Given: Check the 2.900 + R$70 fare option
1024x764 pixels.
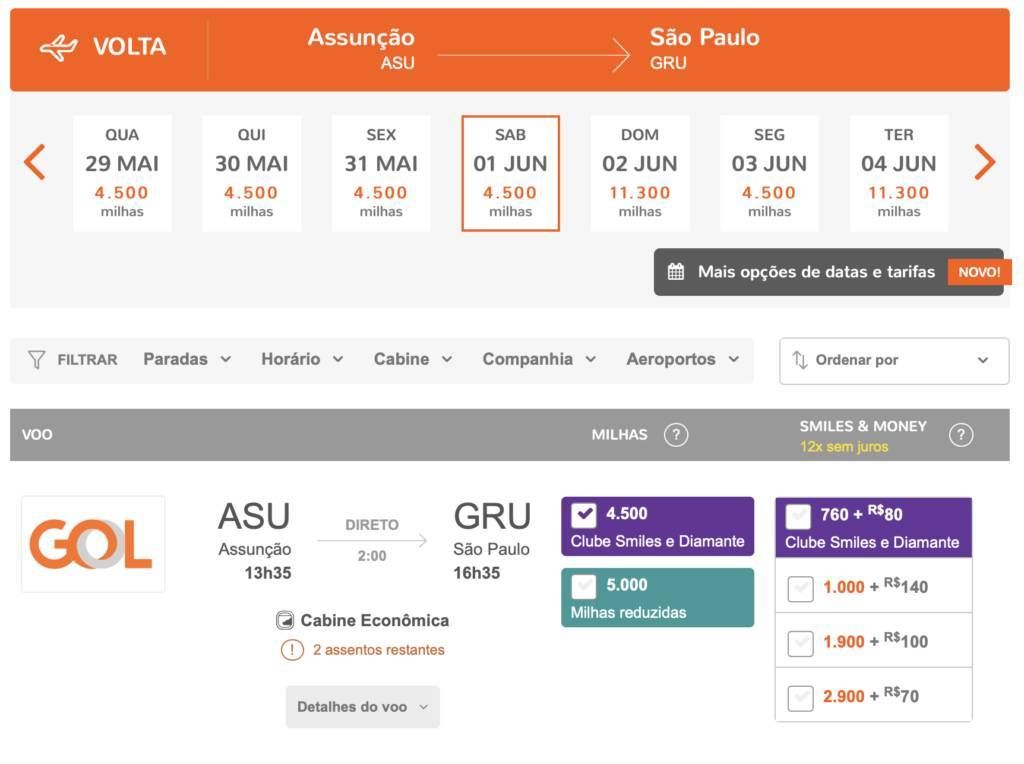Looking at the screenshot, I should coord(800,697).
